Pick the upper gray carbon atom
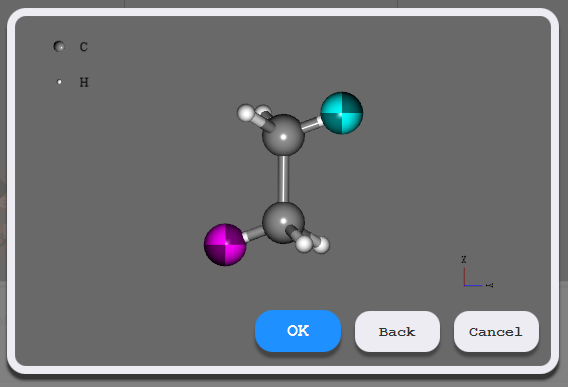568x387 pixels. (283, 135)
